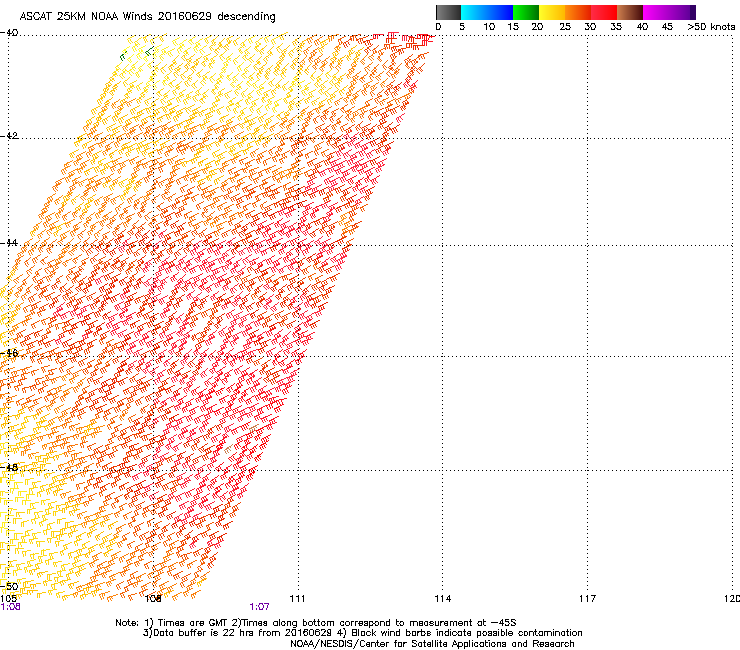Screen dimensions: 740x650
Task: Click the green wind barbs near top left
Action: [x=137, y=53]
